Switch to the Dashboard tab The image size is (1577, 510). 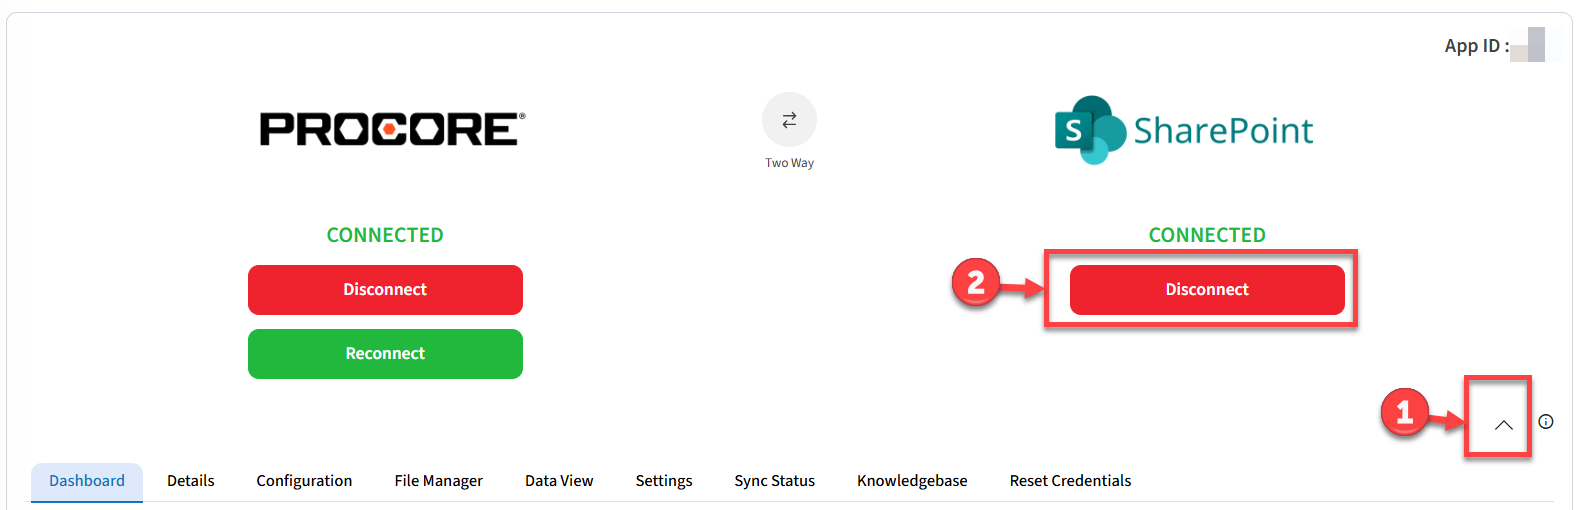[x=87, y=481]
